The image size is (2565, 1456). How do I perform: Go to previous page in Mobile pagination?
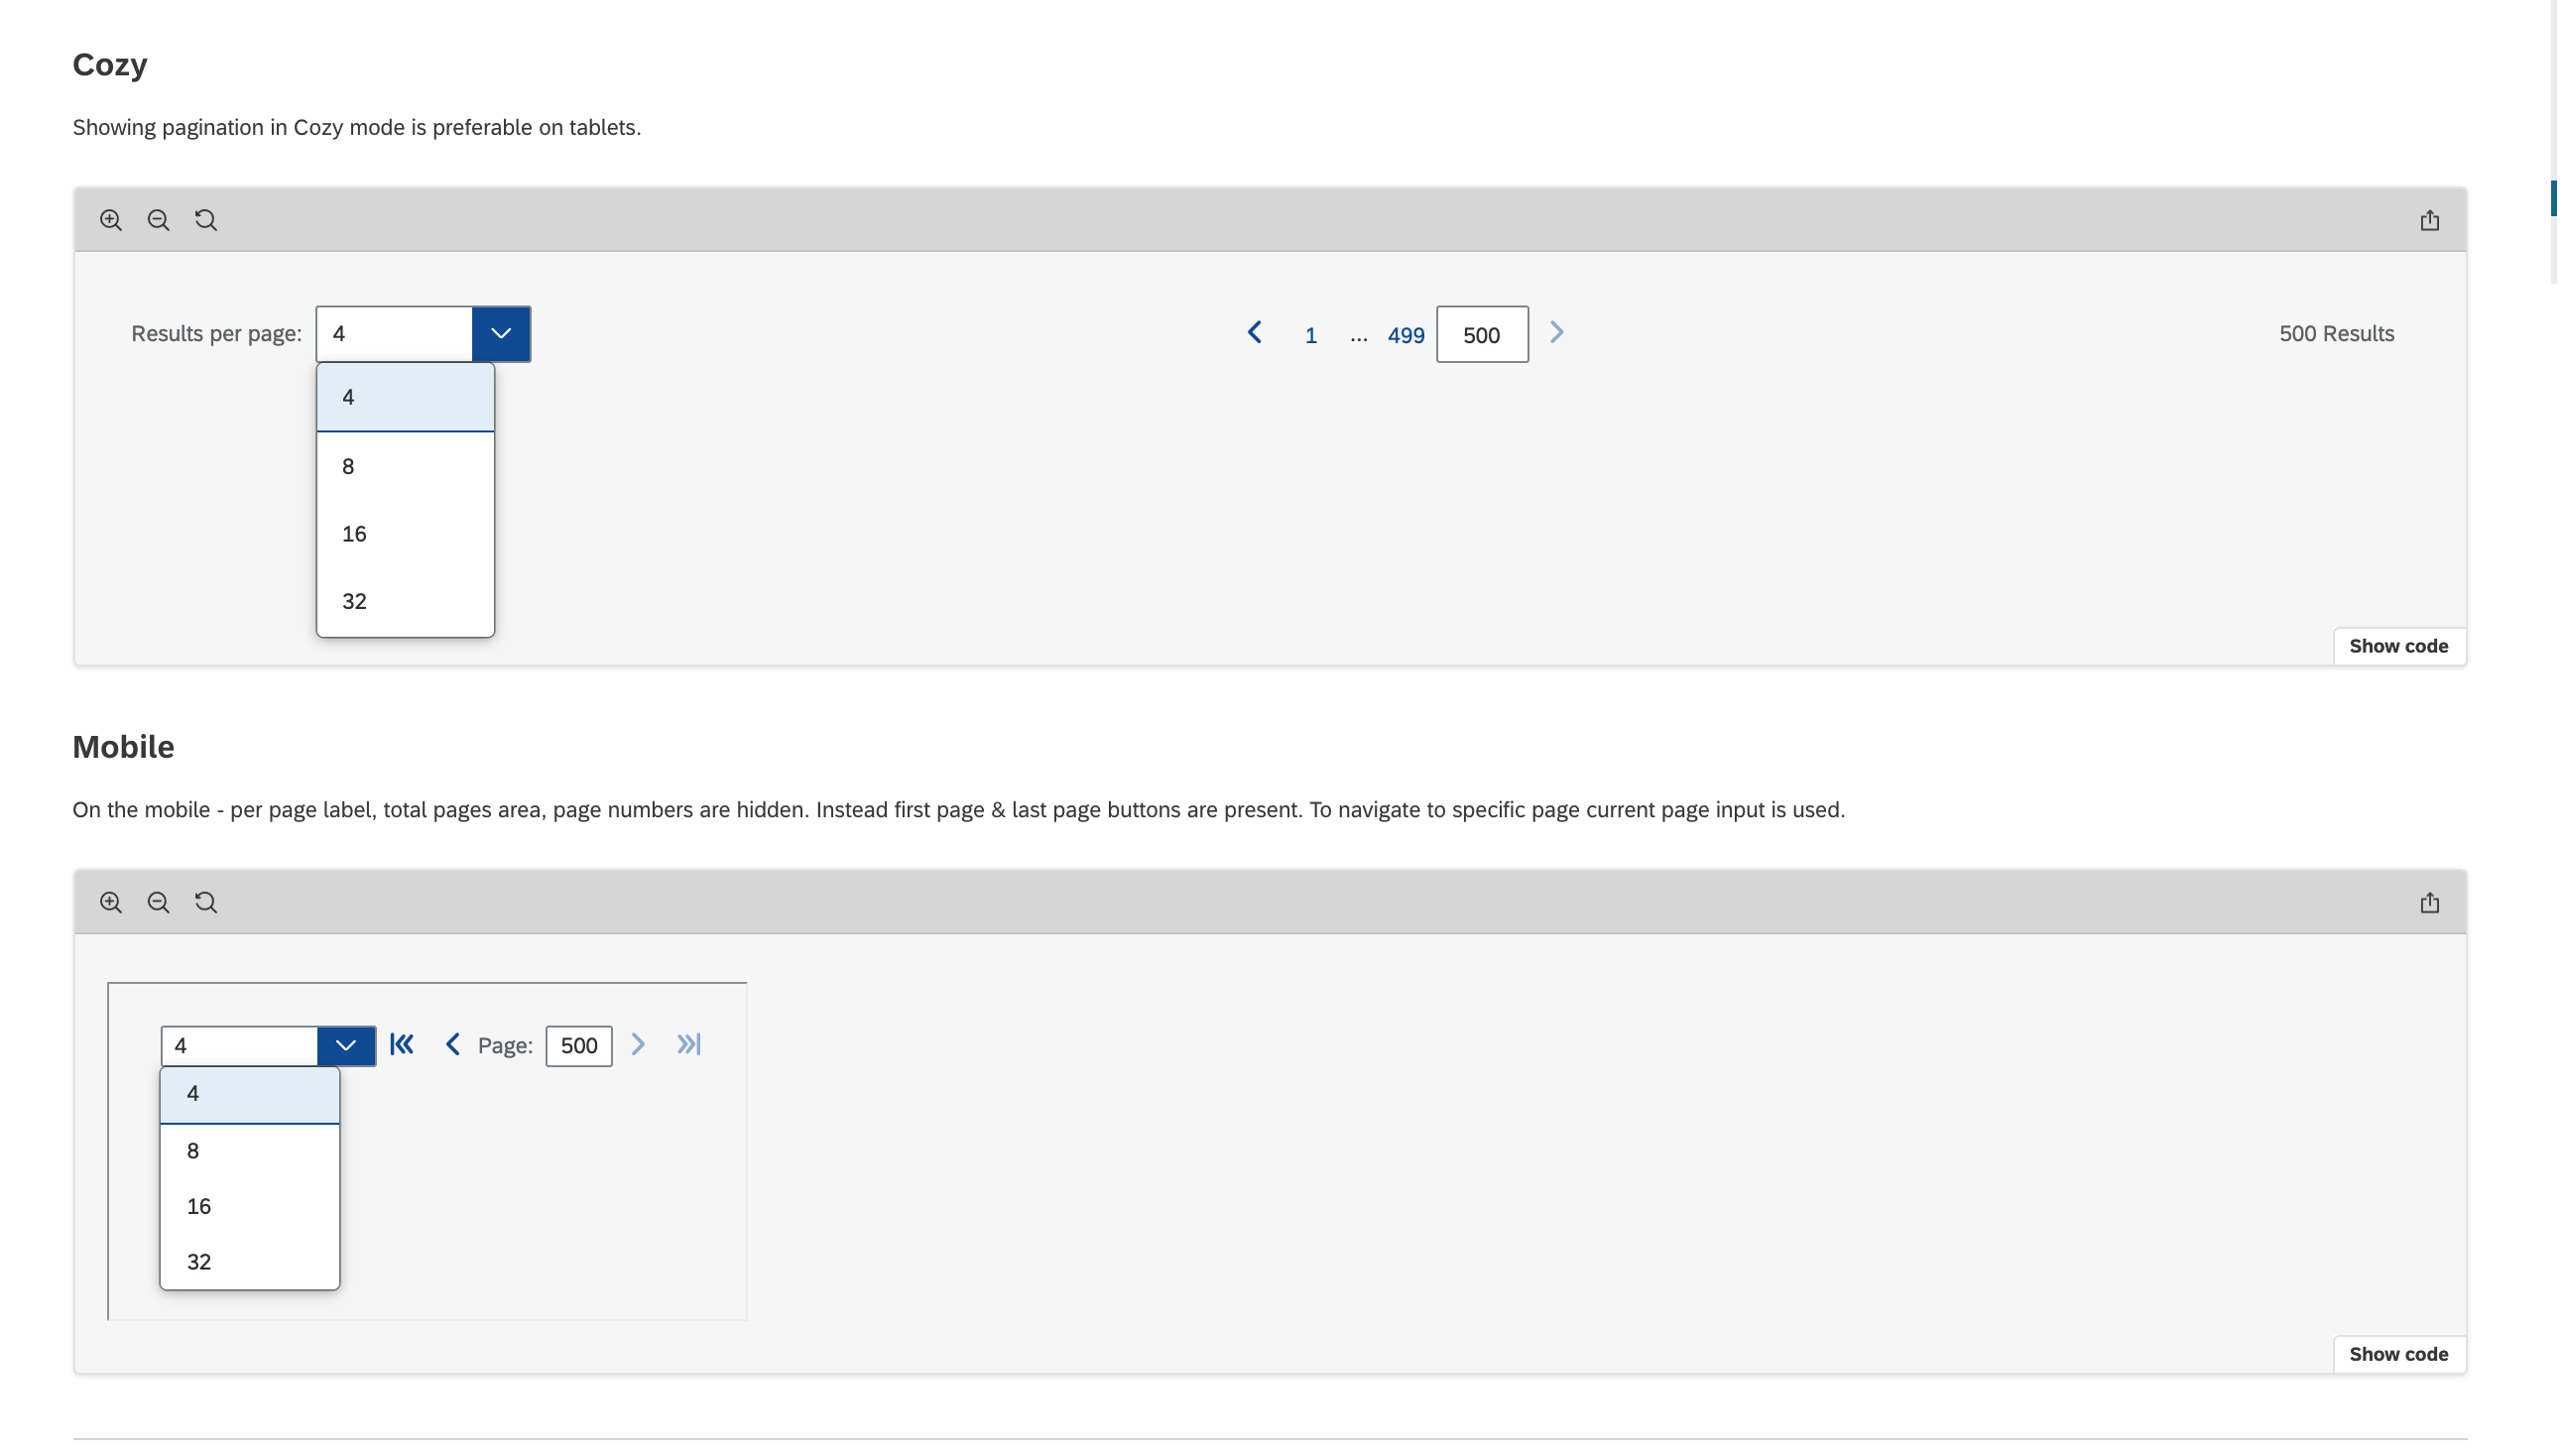pos(453,1046)
